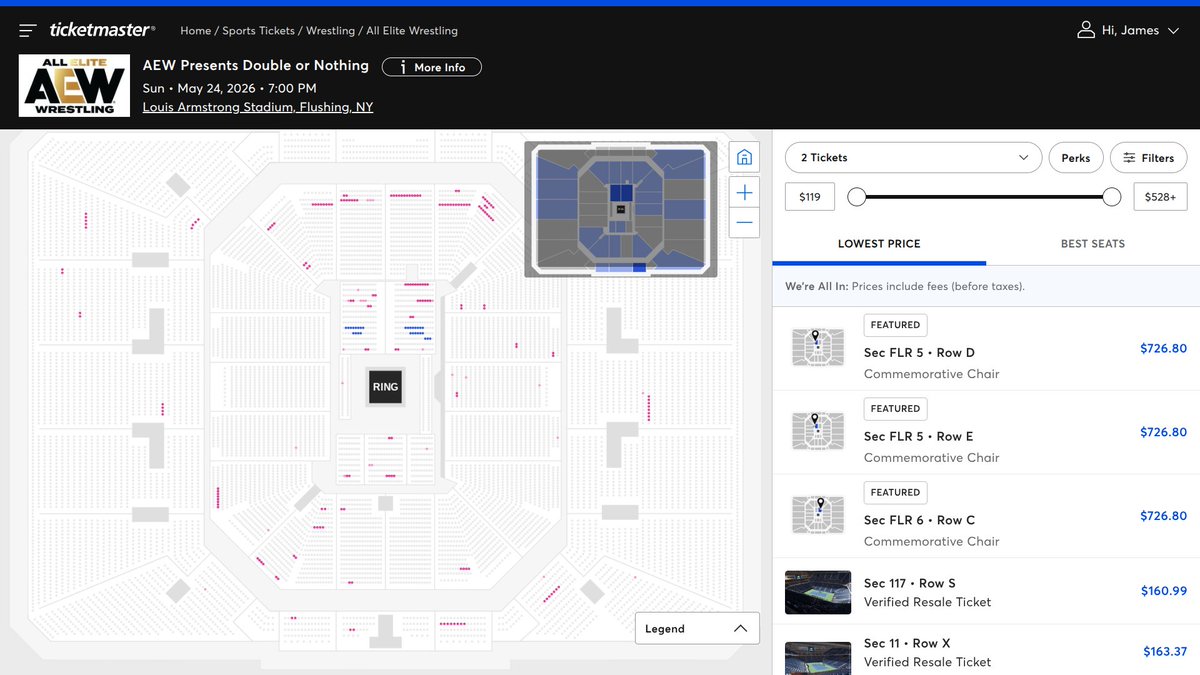Click the Filters sliders icon
This screenshot has width=1200, height=675.
click(1129, 158)
